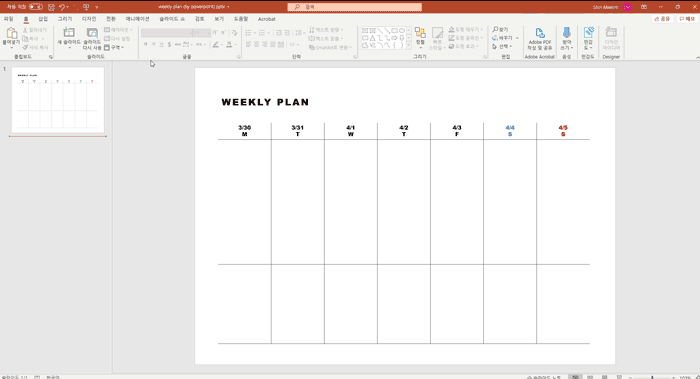Click the 바꾸기 (Replace) button

503,38
